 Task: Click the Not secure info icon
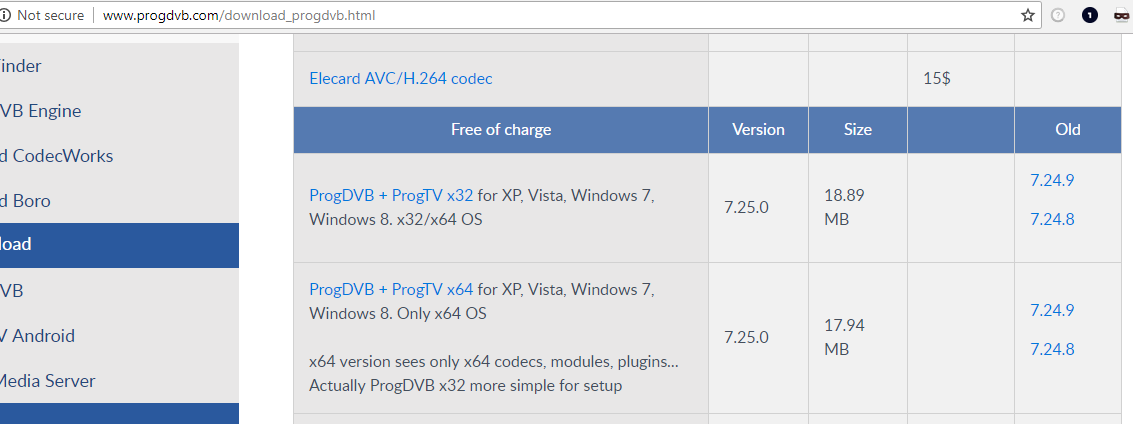[5, 15]
